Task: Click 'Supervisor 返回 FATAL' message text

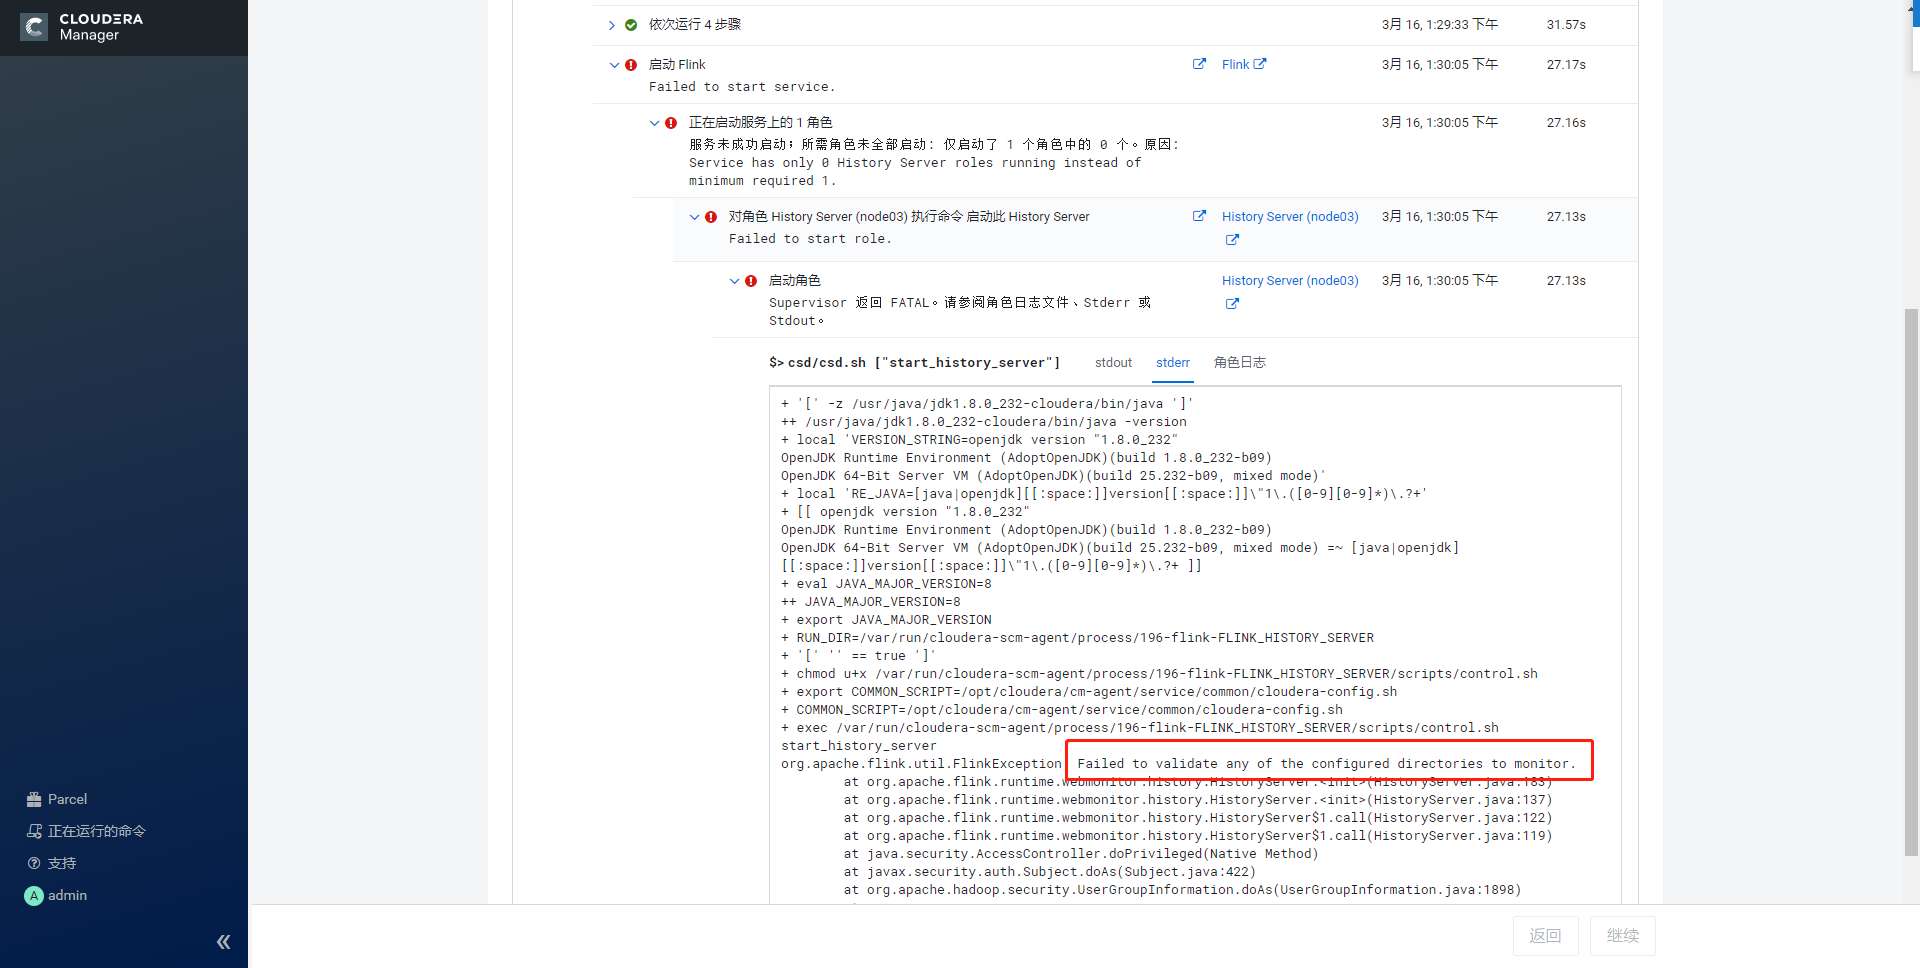Action: click(960, 311)
